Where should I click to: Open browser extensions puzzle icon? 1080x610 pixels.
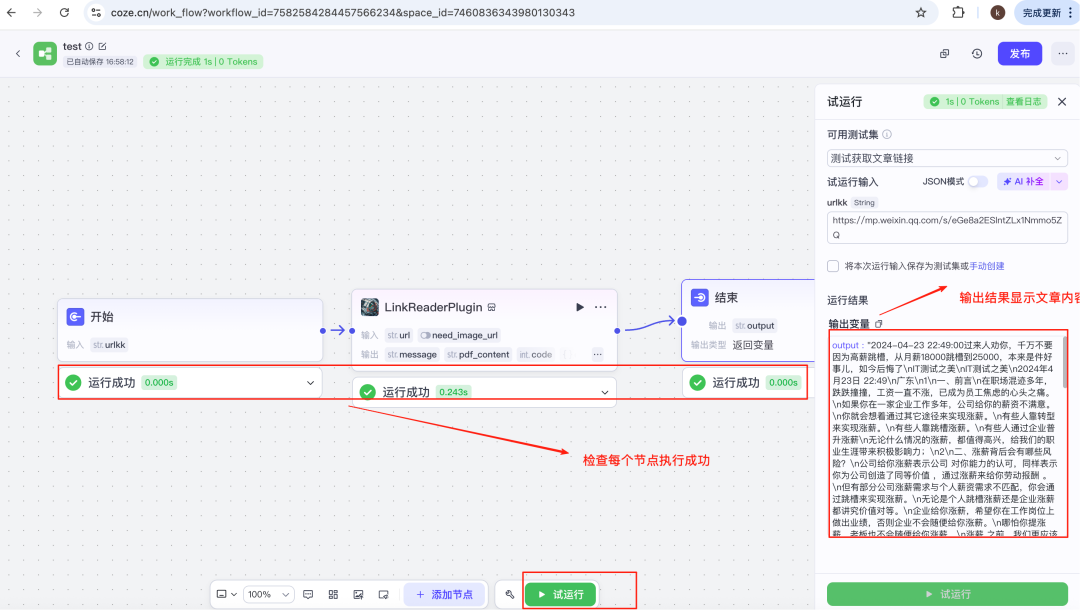point(958,12)
